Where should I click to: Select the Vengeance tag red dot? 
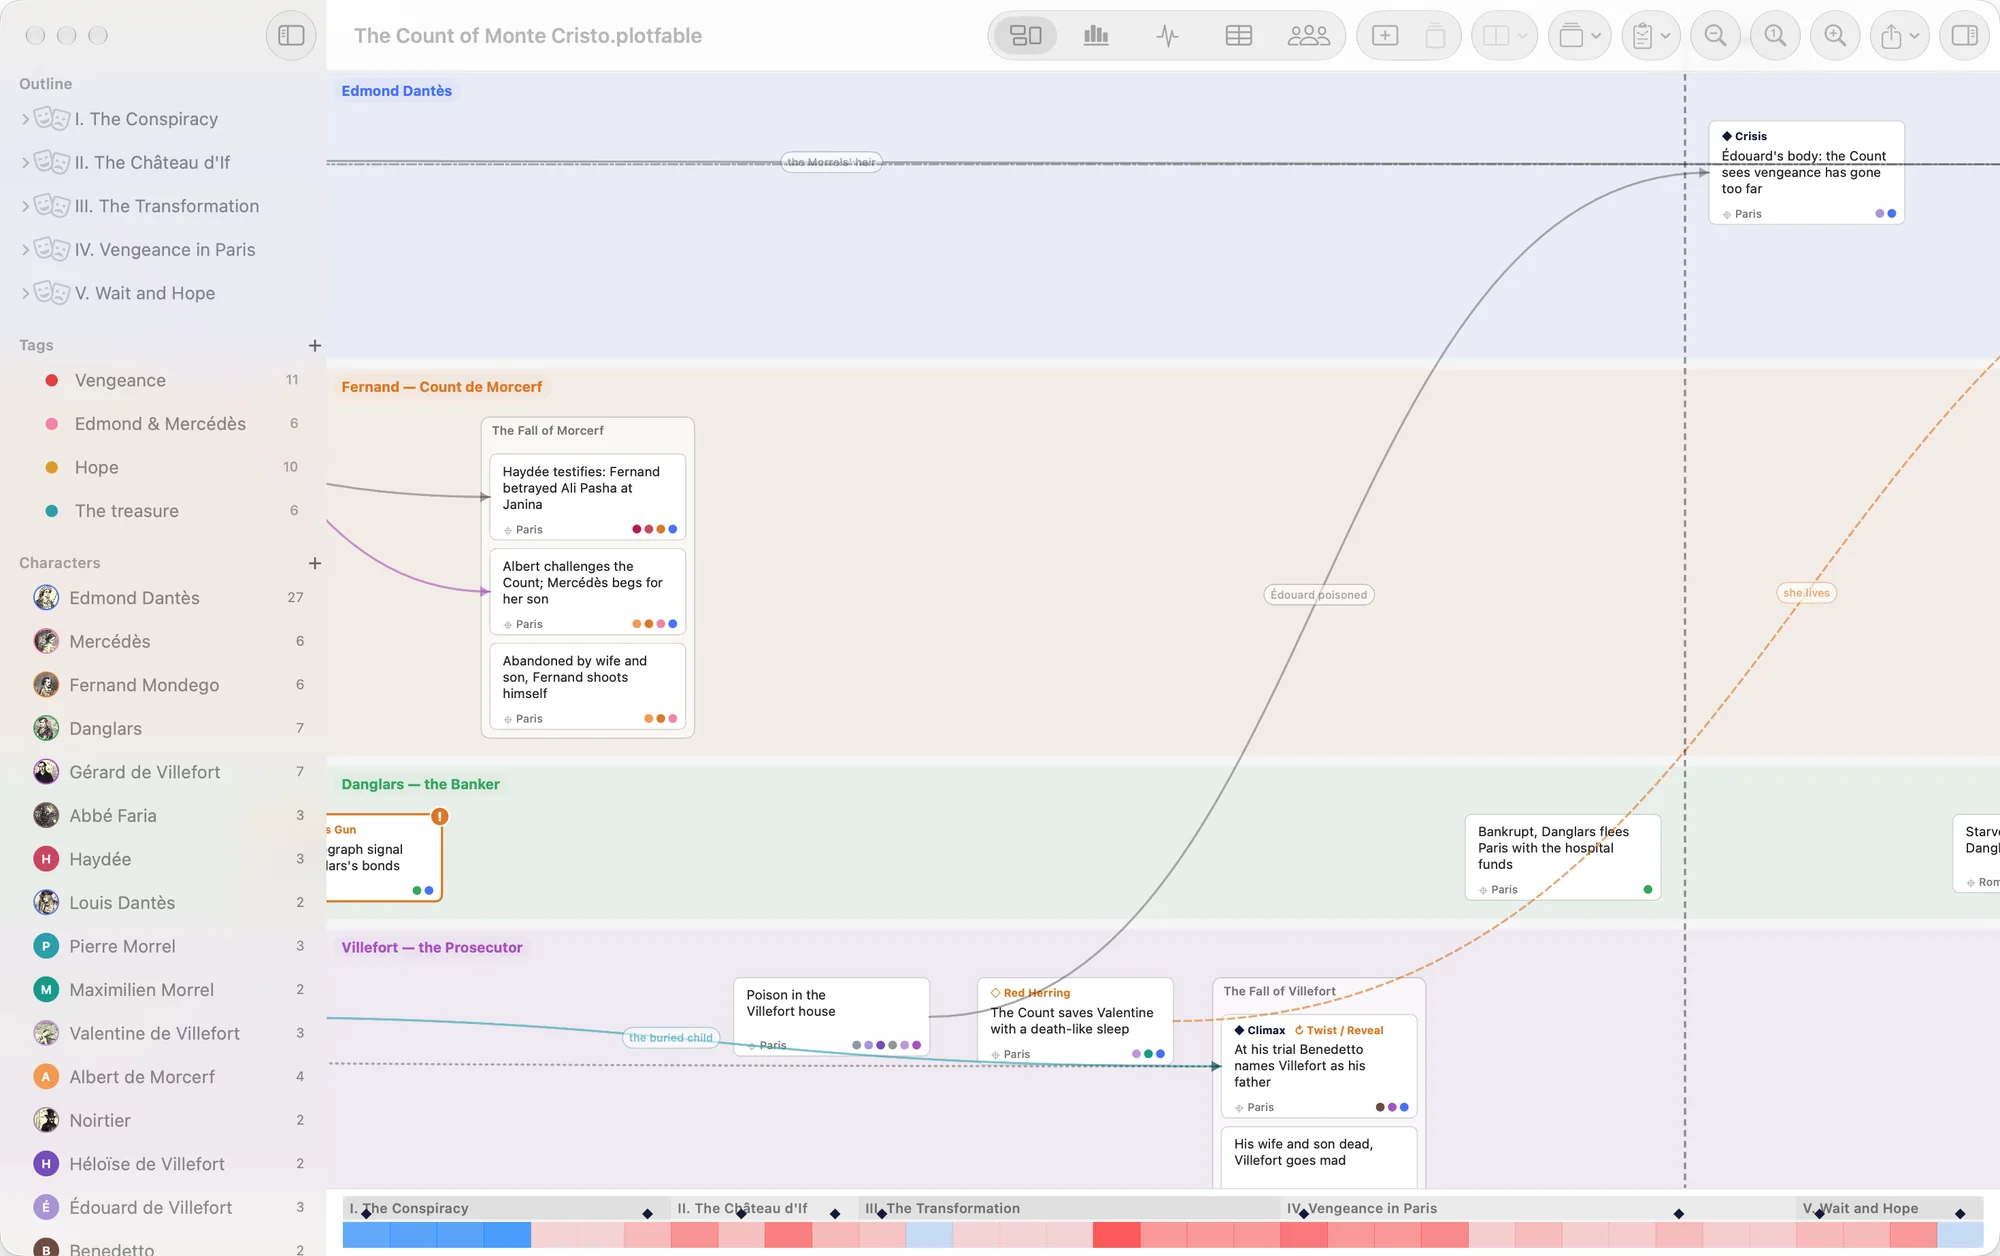tap(52, 380)
